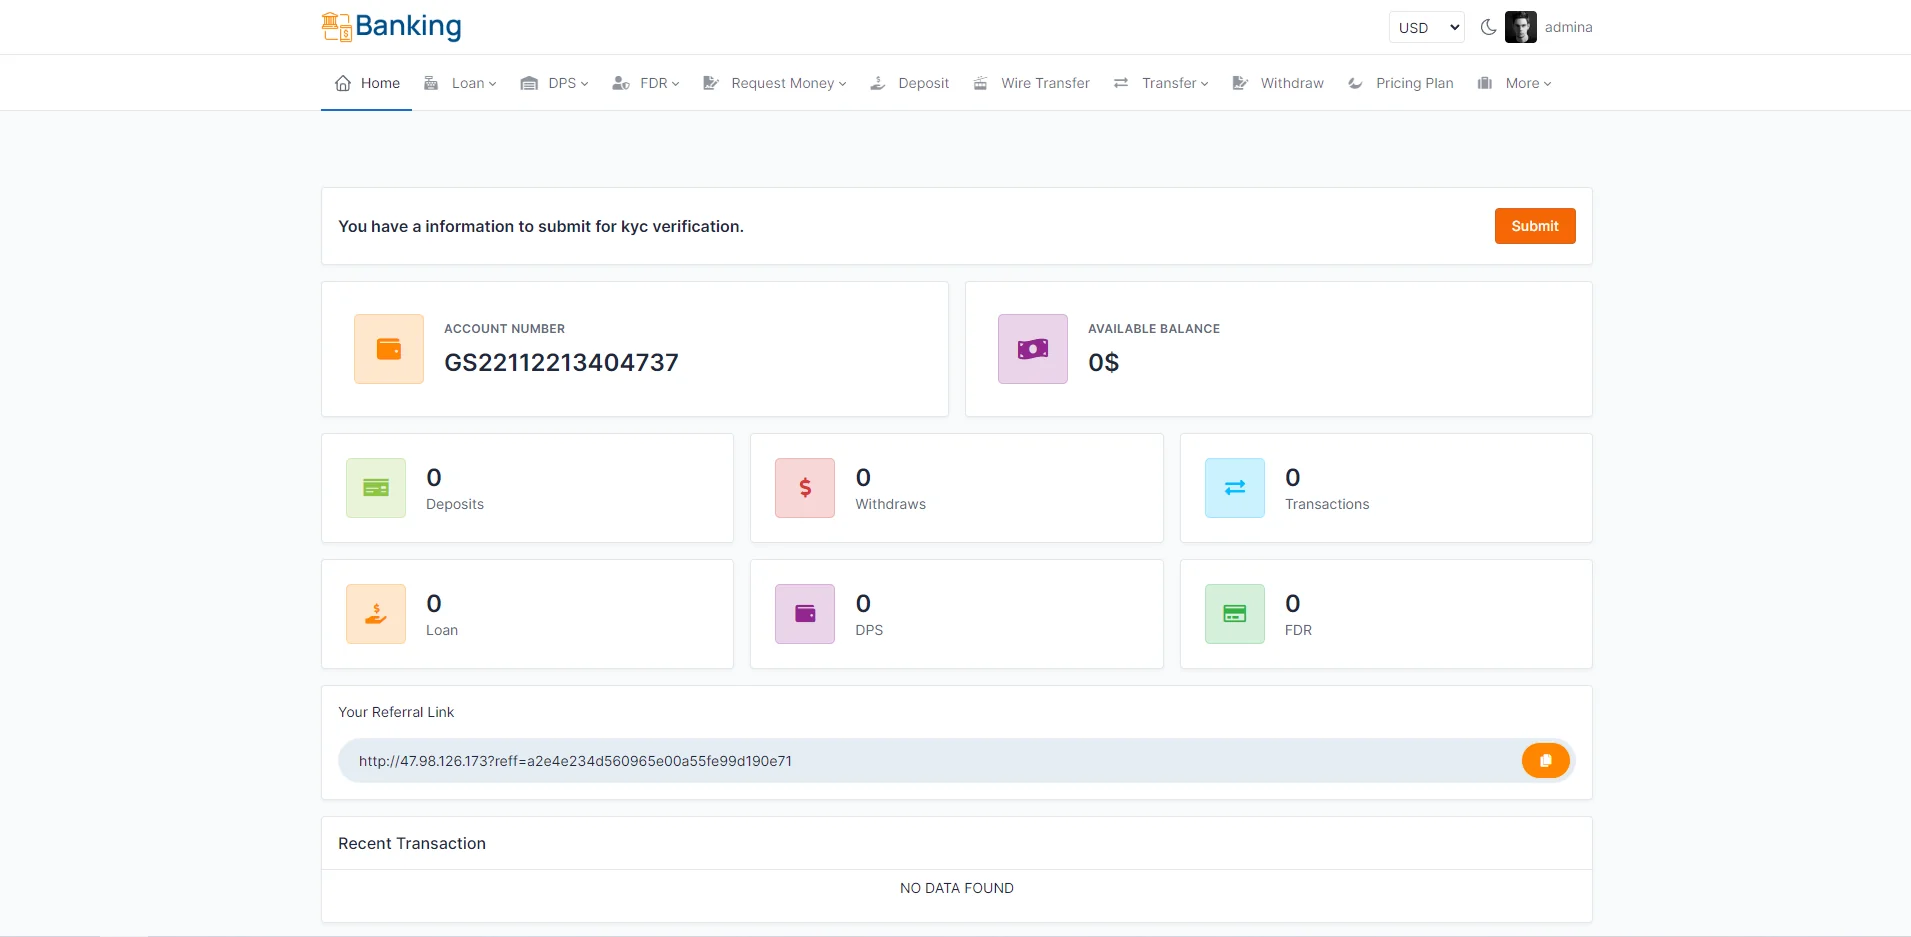Click the orange wallet account number icon
Image resolution: width=1911 pixels, height=937 pixels.
tap(389, 349)
